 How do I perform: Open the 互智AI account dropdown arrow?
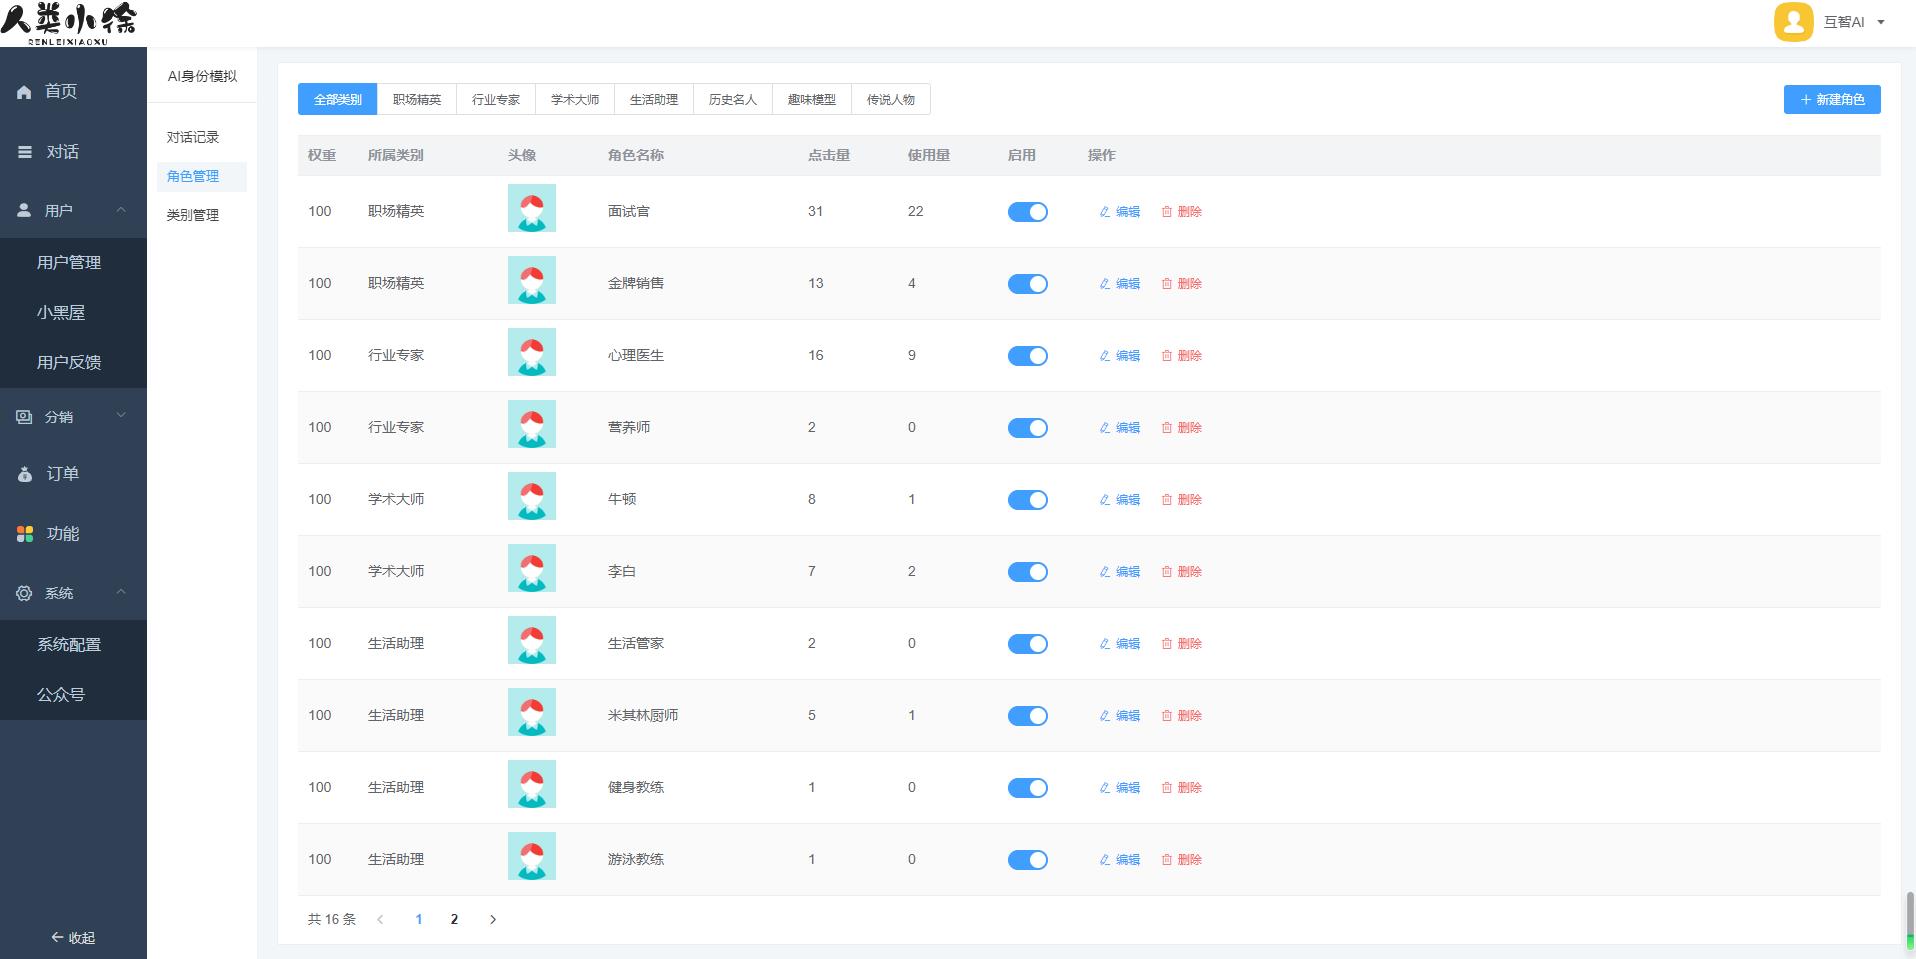click(x=1881, y=22)
